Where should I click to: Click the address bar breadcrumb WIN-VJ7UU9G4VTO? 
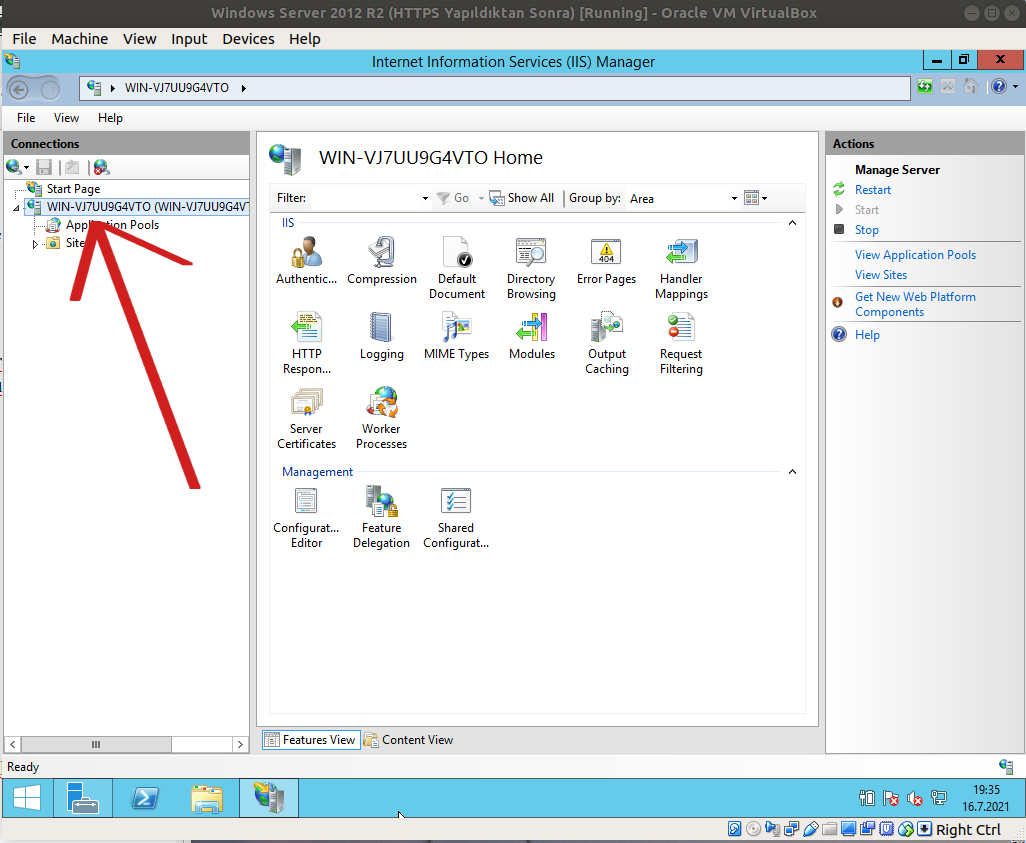tap(177, 88)
